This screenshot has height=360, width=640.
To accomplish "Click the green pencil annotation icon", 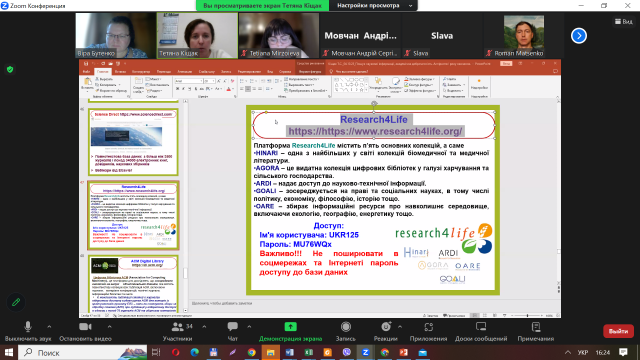I will pyautogui.click(x=16, y=302).
